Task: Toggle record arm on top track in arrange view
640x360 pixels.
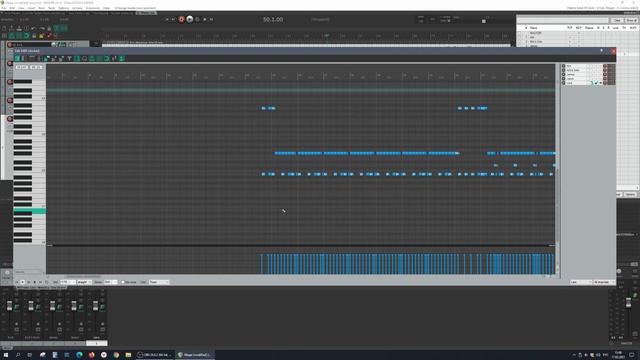Action: point(10,45)
